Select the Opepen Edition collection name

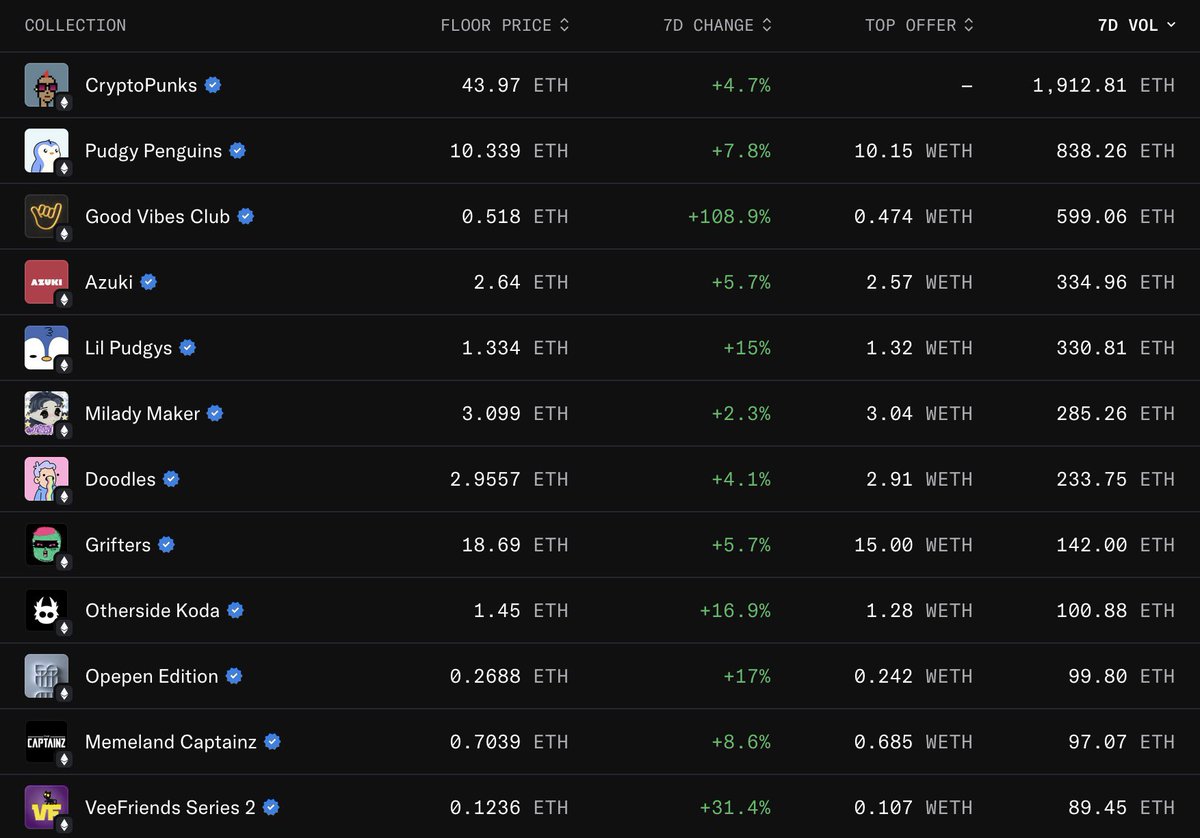152,676
